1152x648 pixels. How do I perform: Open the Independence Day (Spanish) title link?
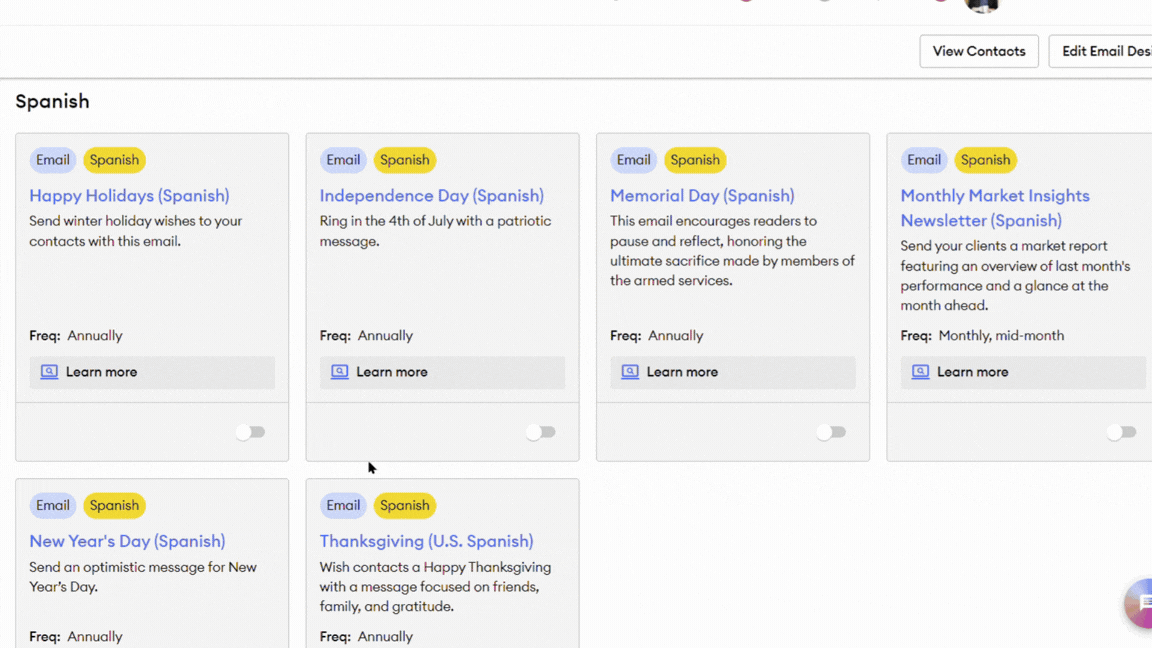coord(431,196)
